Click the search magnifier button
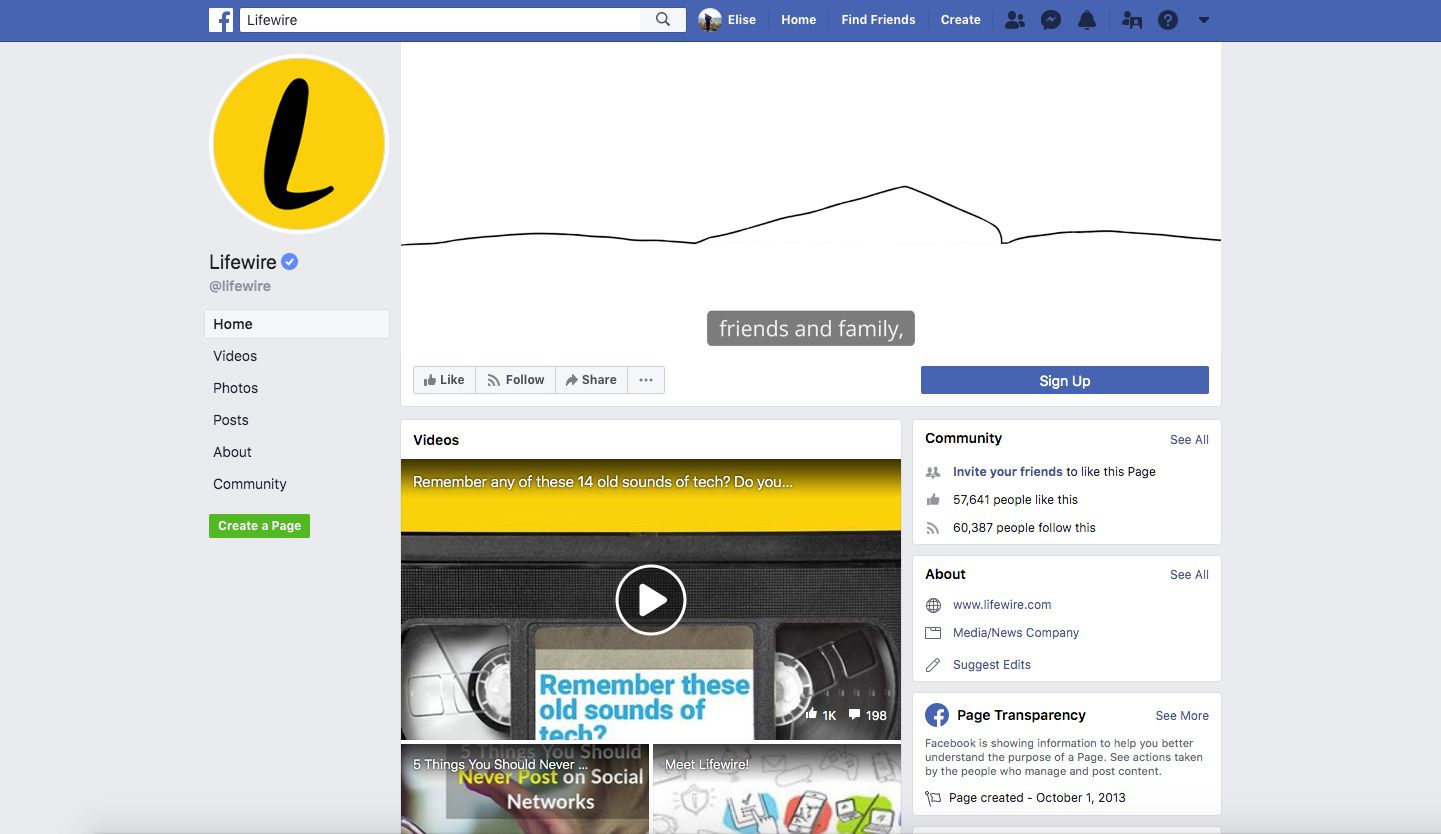 pyautogui.click(x=663, y=20)
